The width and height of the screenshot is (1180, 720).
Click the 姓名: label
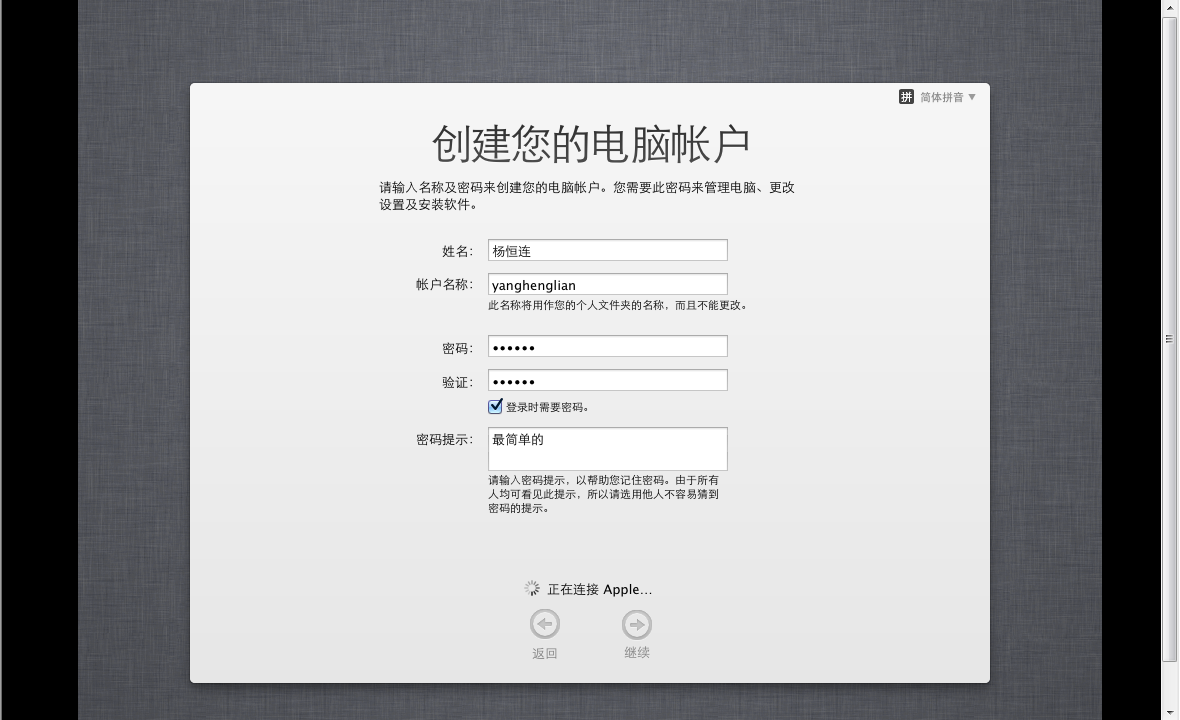(x=458, y=251)
